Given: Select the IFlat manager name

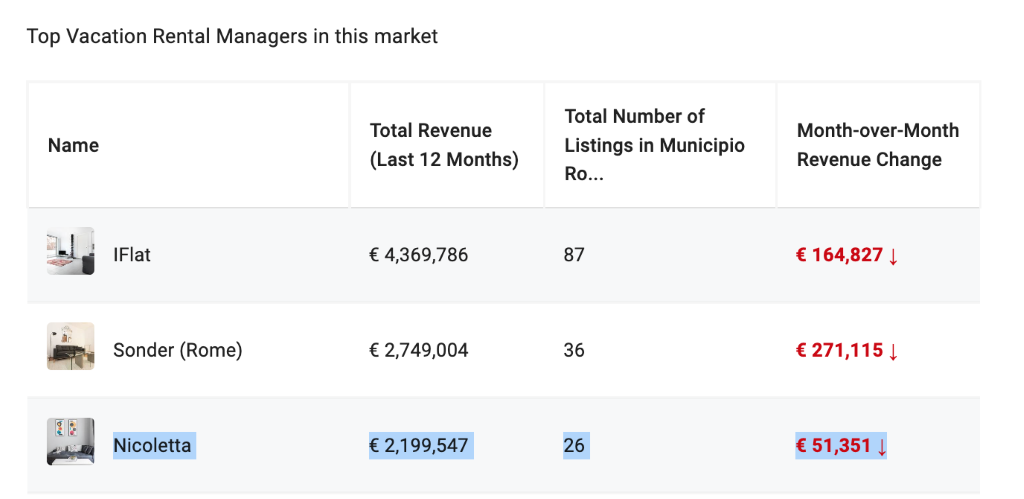Looking at the screenshot, I should point(132,255).
